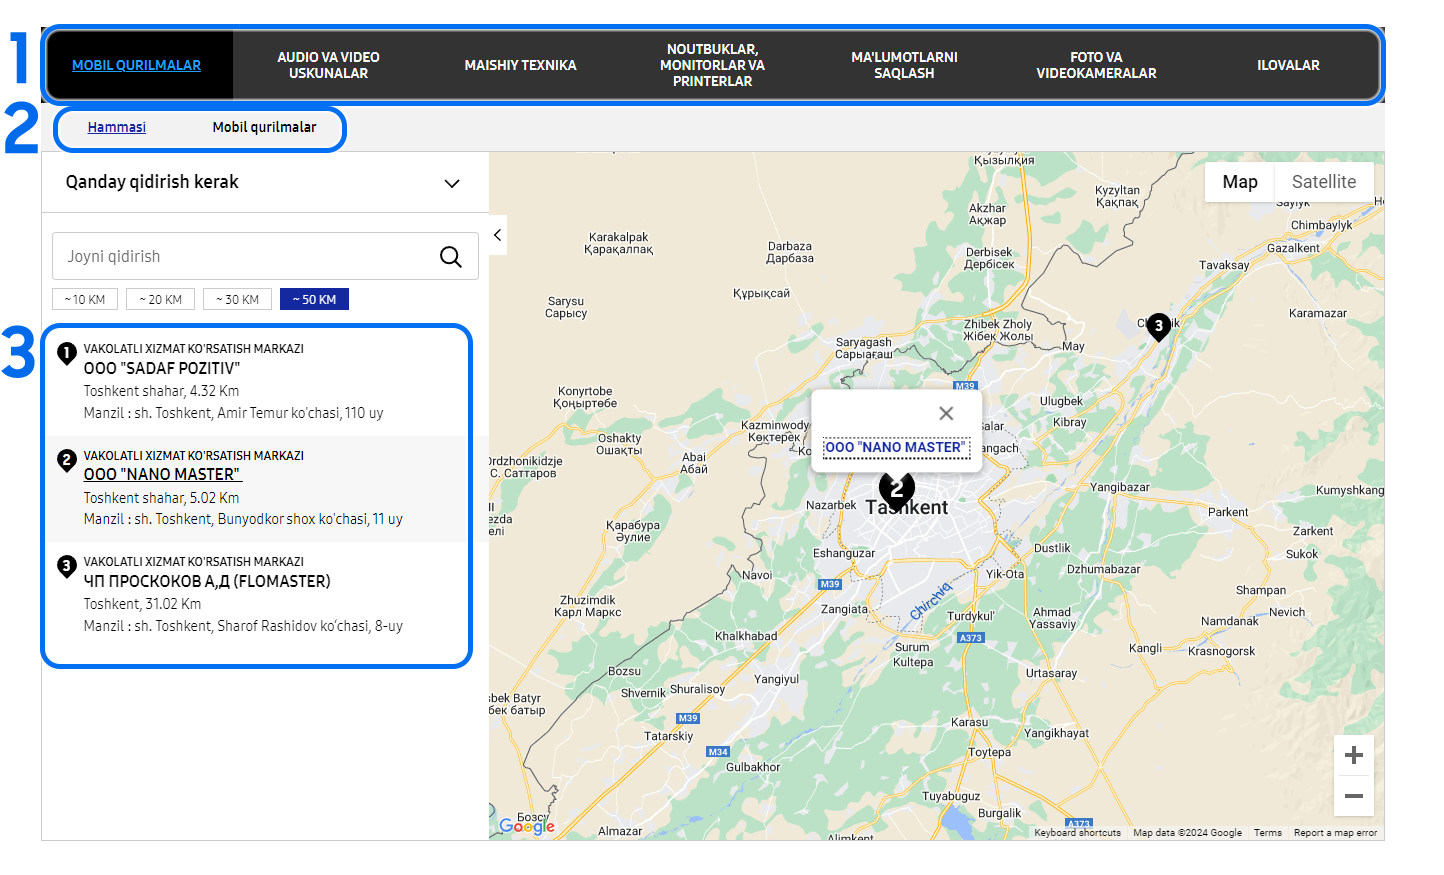Open the MAISHIY TEXNIKA tab
This screenshot has height=875, width=1444.
coord(521,65)
